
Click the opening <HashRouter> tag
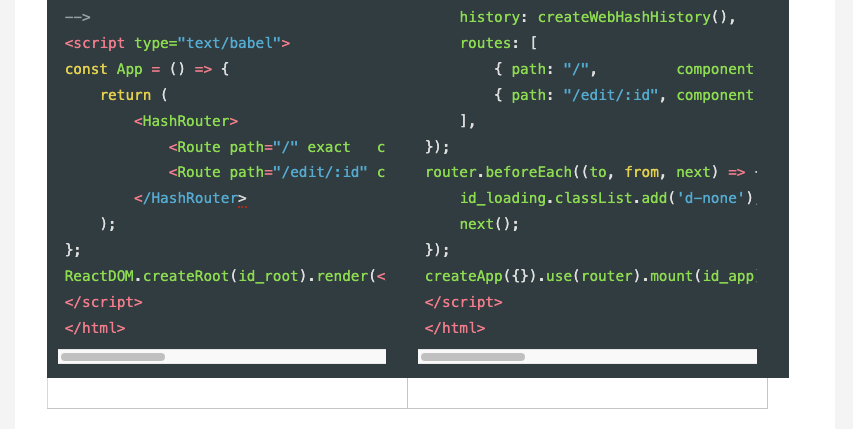186,121
